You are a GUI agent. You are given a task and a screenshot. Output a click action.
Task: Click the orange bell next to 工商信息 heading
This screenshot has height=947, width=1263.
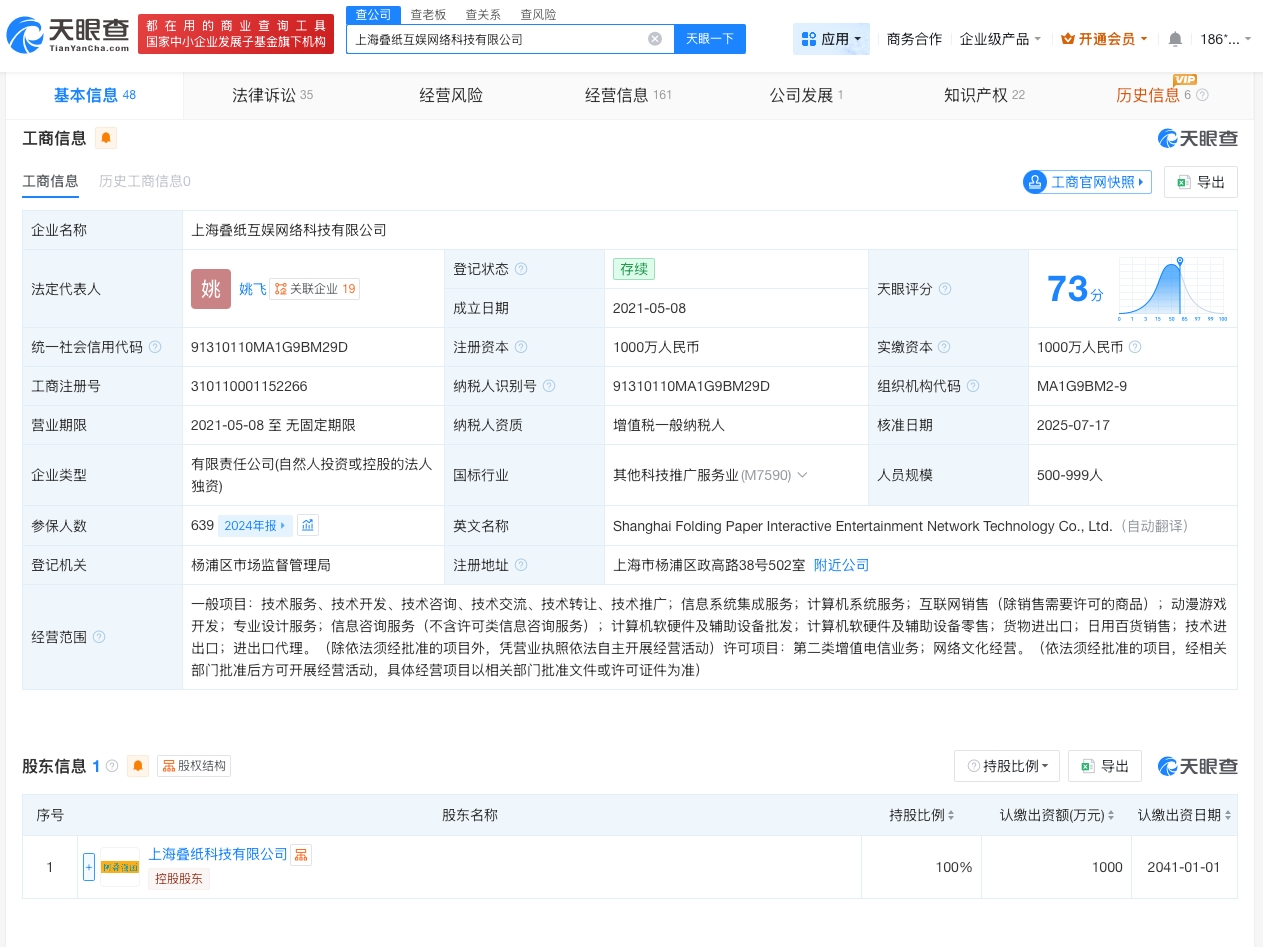pyautogui.click(x=106, y=138)
